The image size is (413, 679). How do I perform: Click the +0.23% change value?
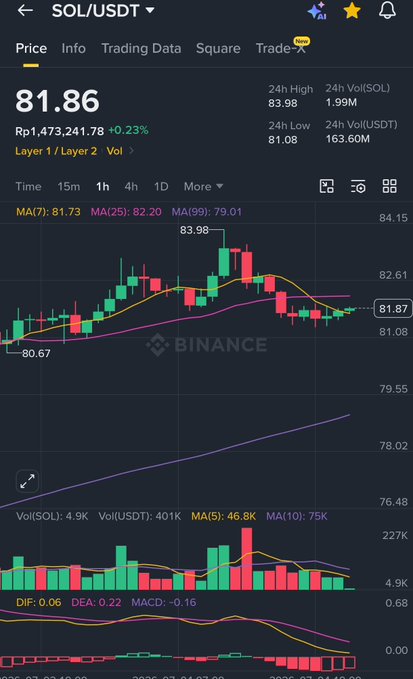click(128, 130)
